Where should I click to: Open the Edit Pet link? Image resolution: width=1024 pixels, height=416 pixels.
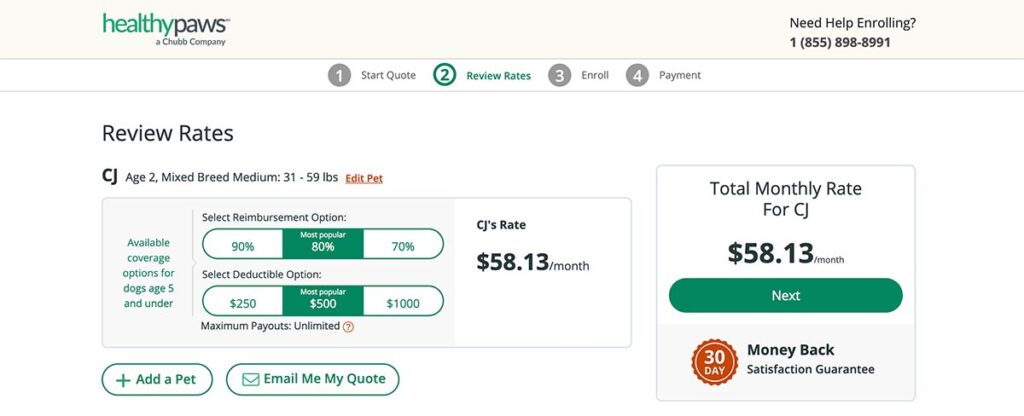coord(364,178)
